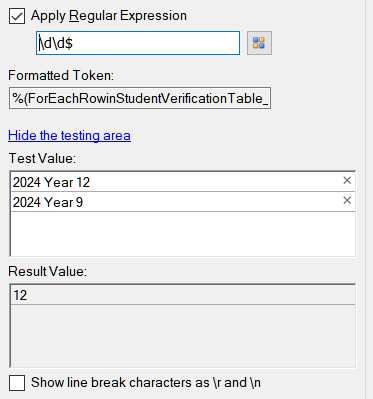Click the empty area of the Result Value box

(183, 336)
